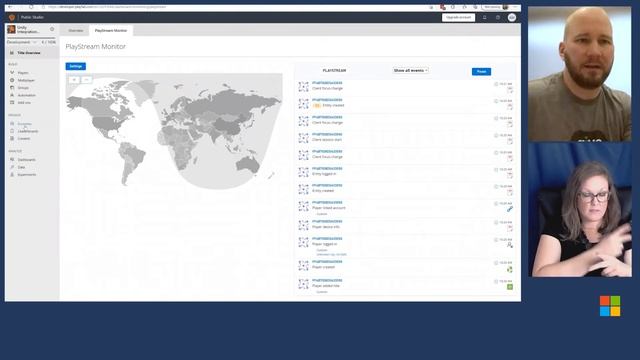The image size is (640, 360).
Task: Open Economy in the sidebar
Action: [24, 124]
